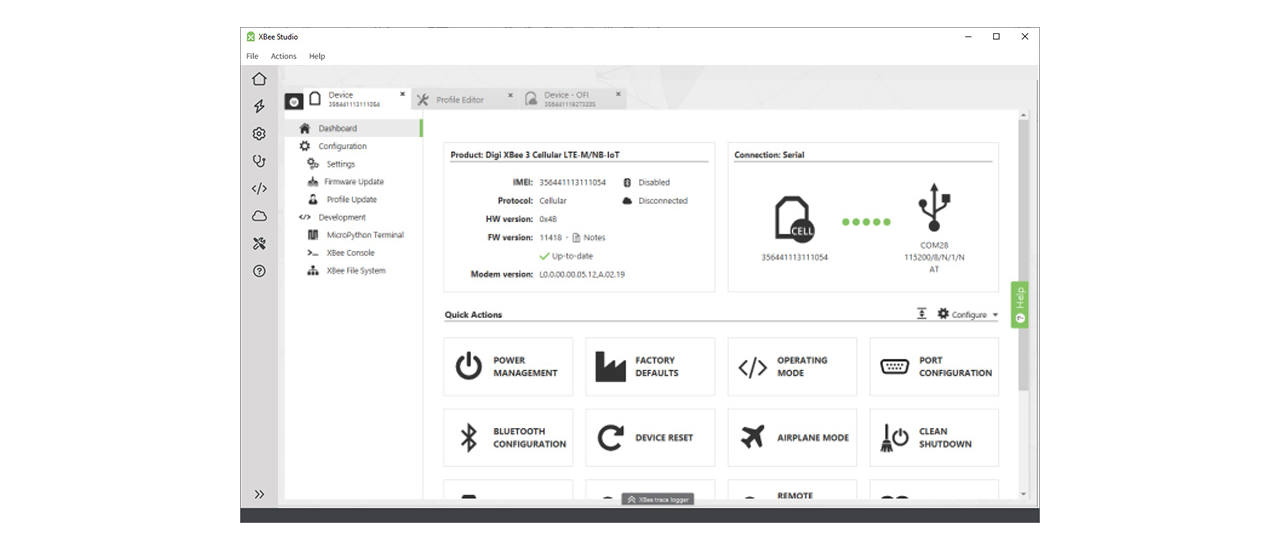1280x550 pixels.
Task: Select XBee Console in the tree
Action: click(350, 253)
